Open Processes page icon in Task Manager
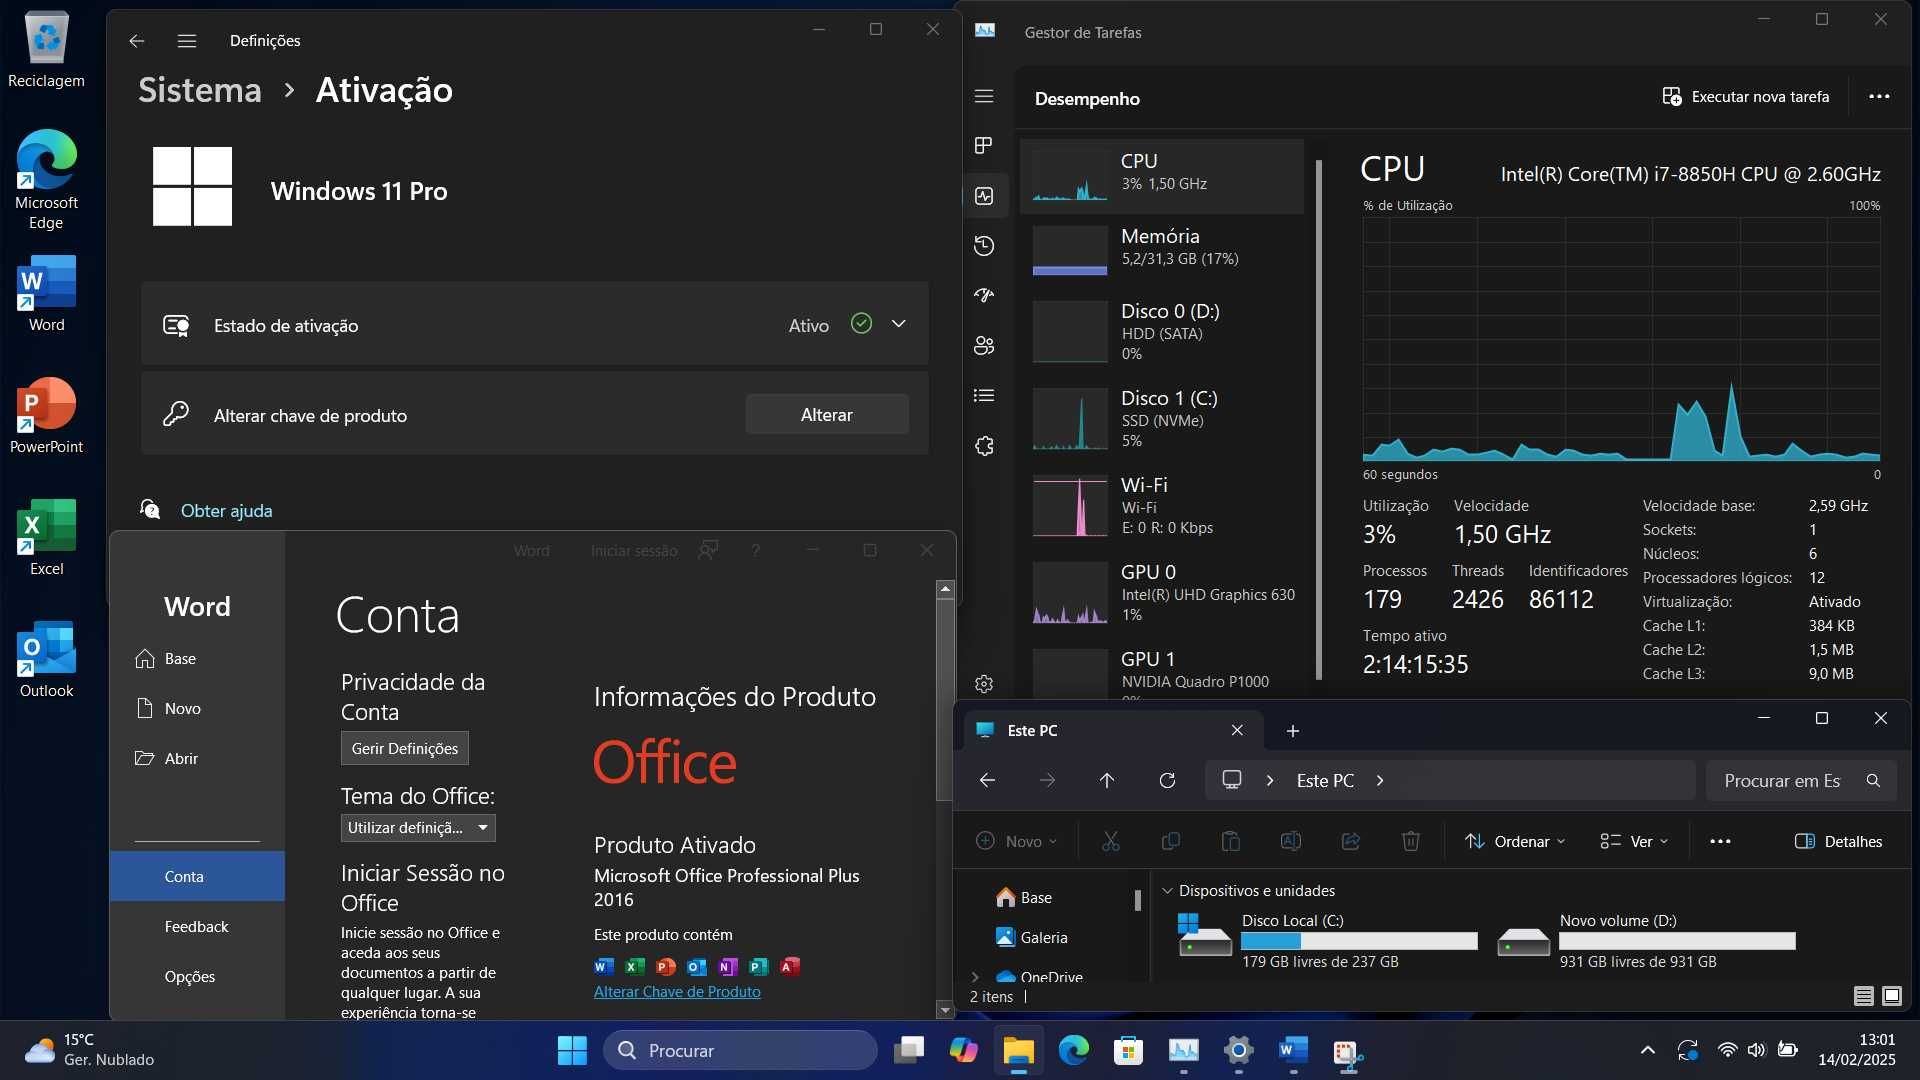 click(x=984, y=146)
